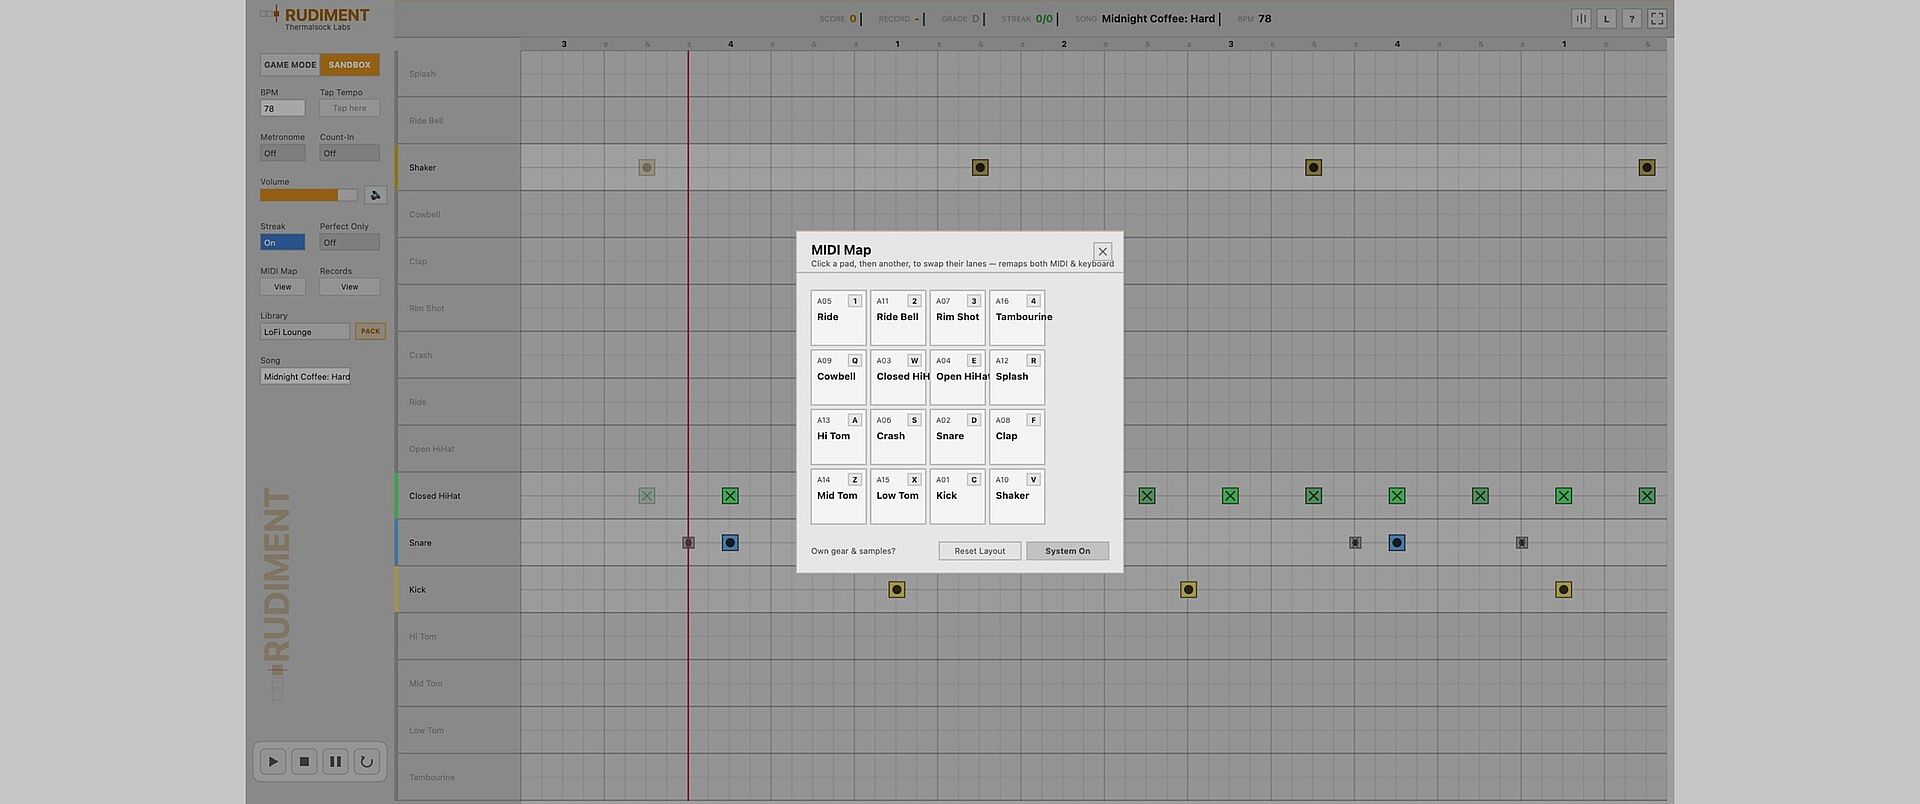Click the Splash lane label
Screen dimensions: 1920x804
(x=422, y=74)
